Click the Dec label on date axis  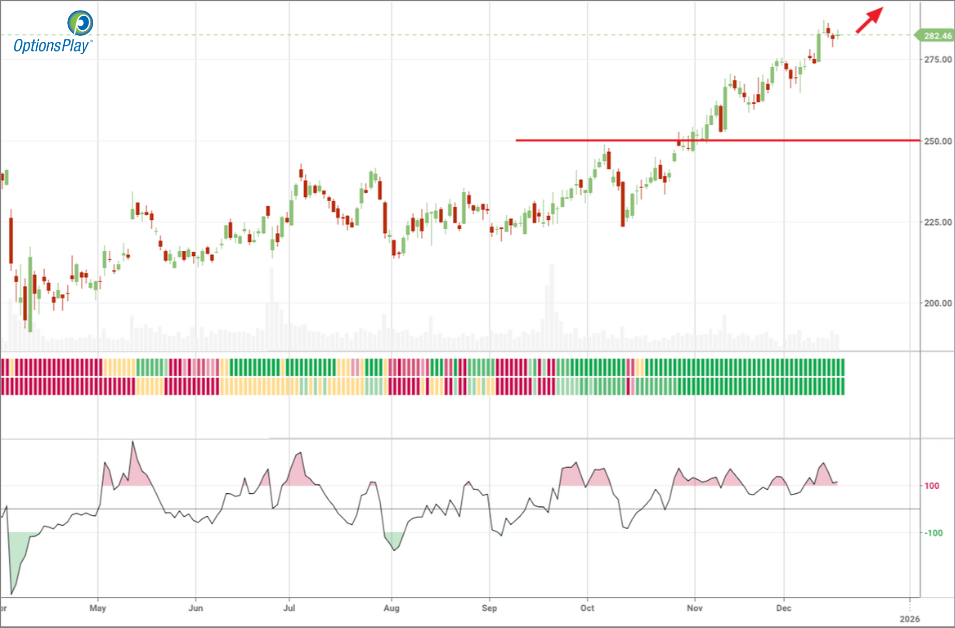coord(785,607)
